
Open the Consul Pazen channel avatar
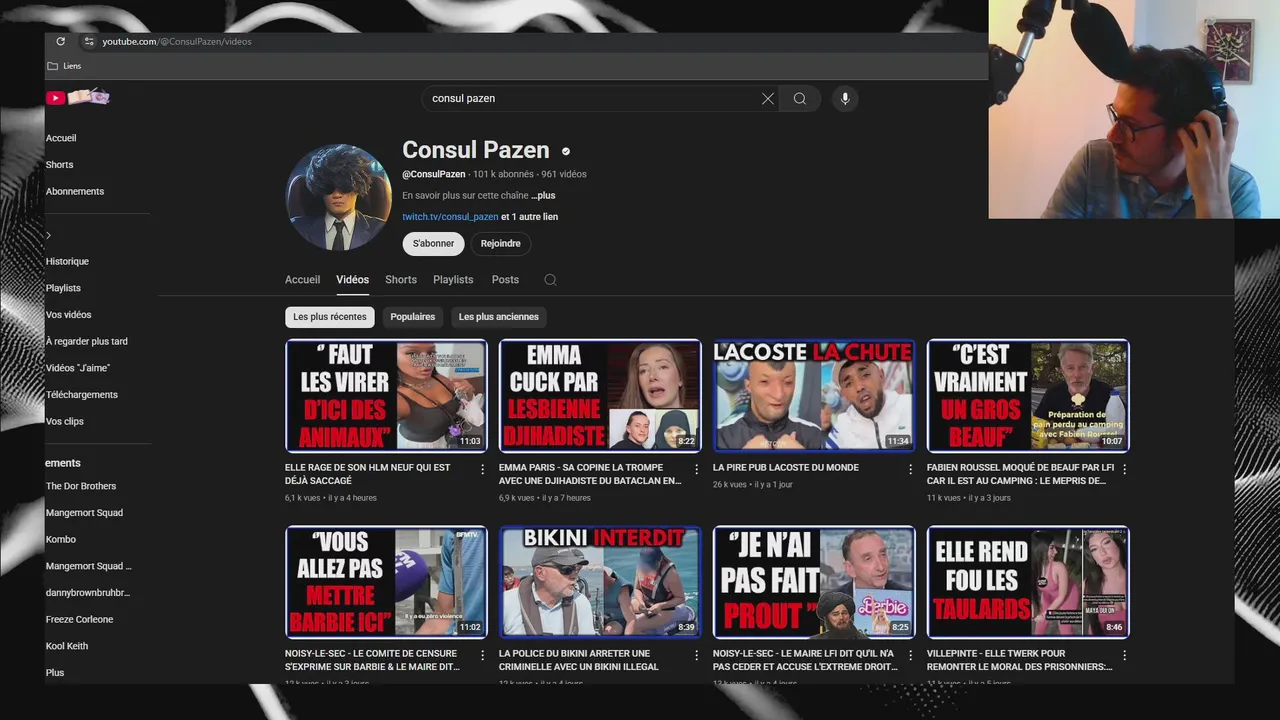338,197
